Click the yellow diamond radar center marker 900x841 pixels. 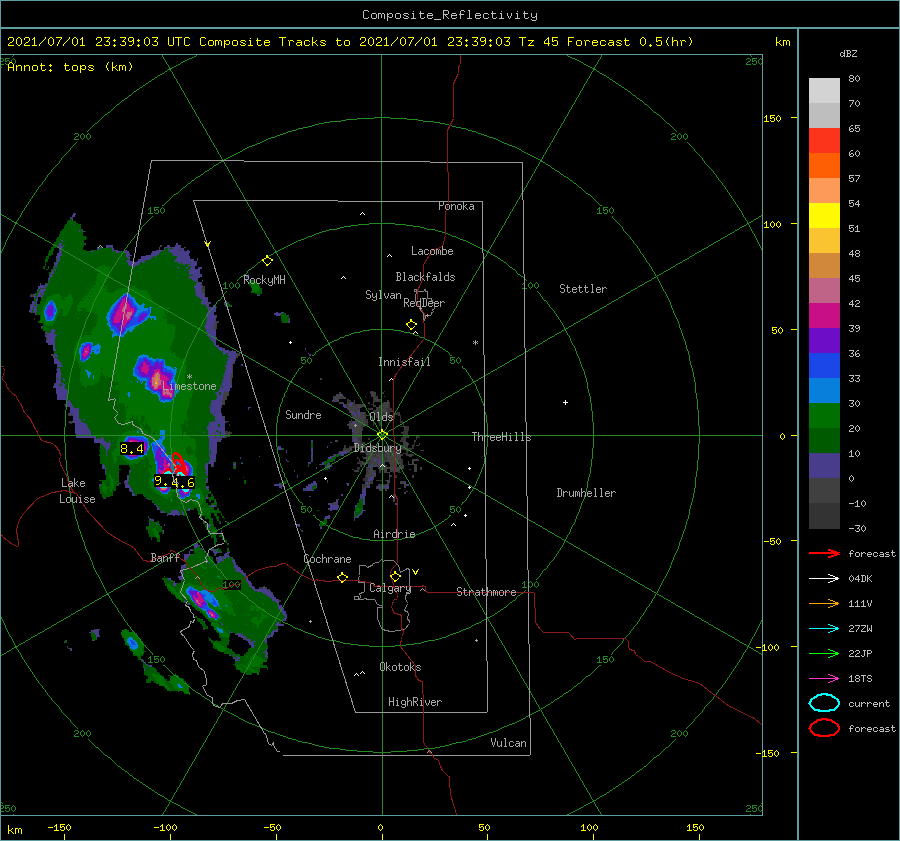[x=382, y=435]
